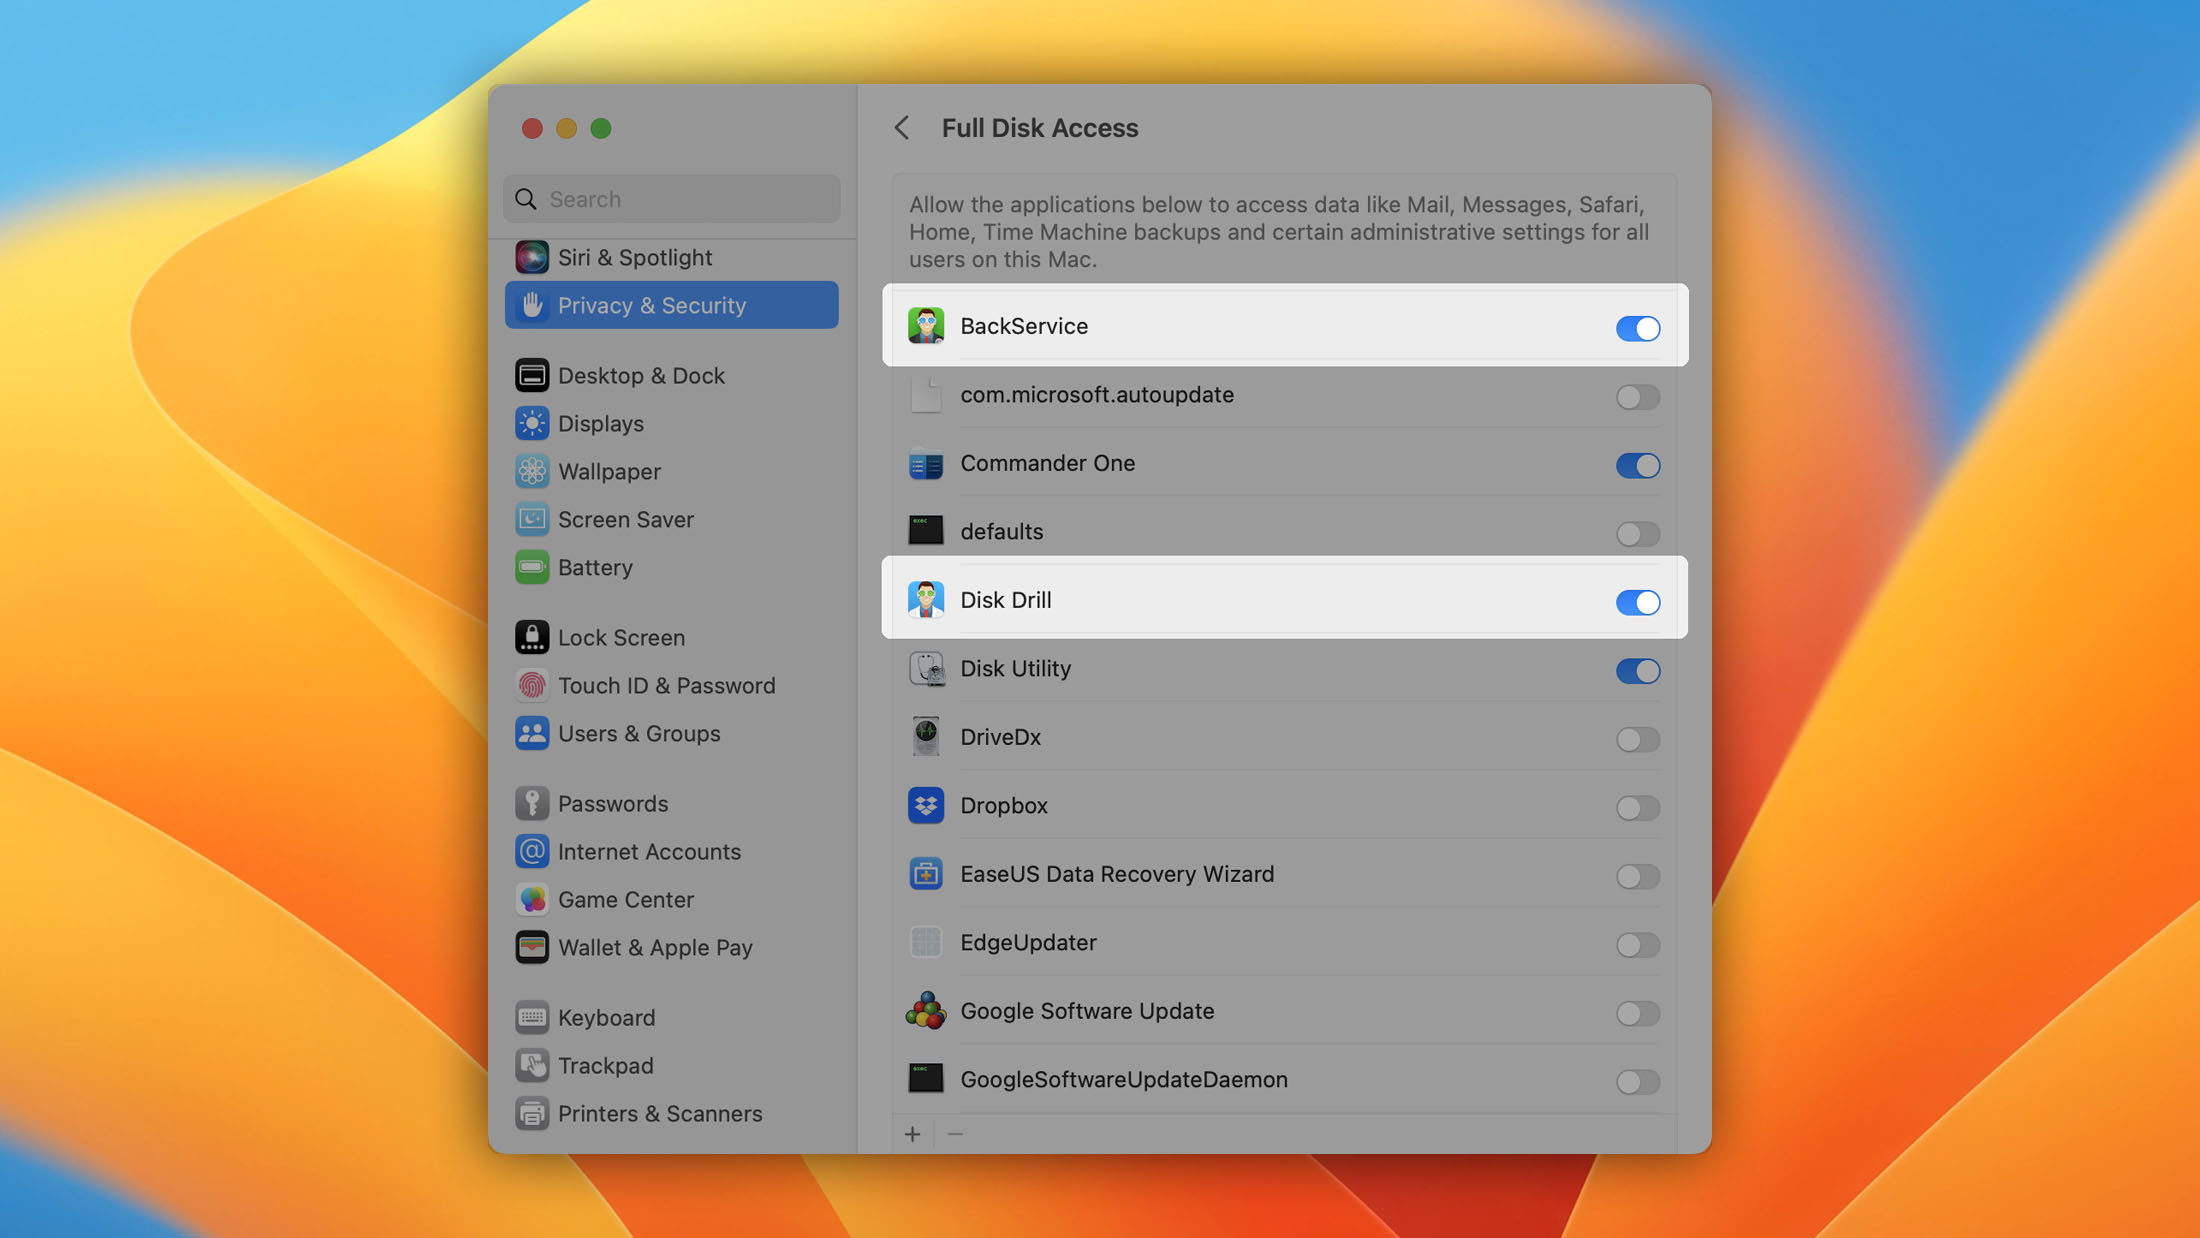The height and width of the screenshot is (1238, 2200).
Task: Select Lock Screen in the sidebar
Action: (x=672, y=637)
